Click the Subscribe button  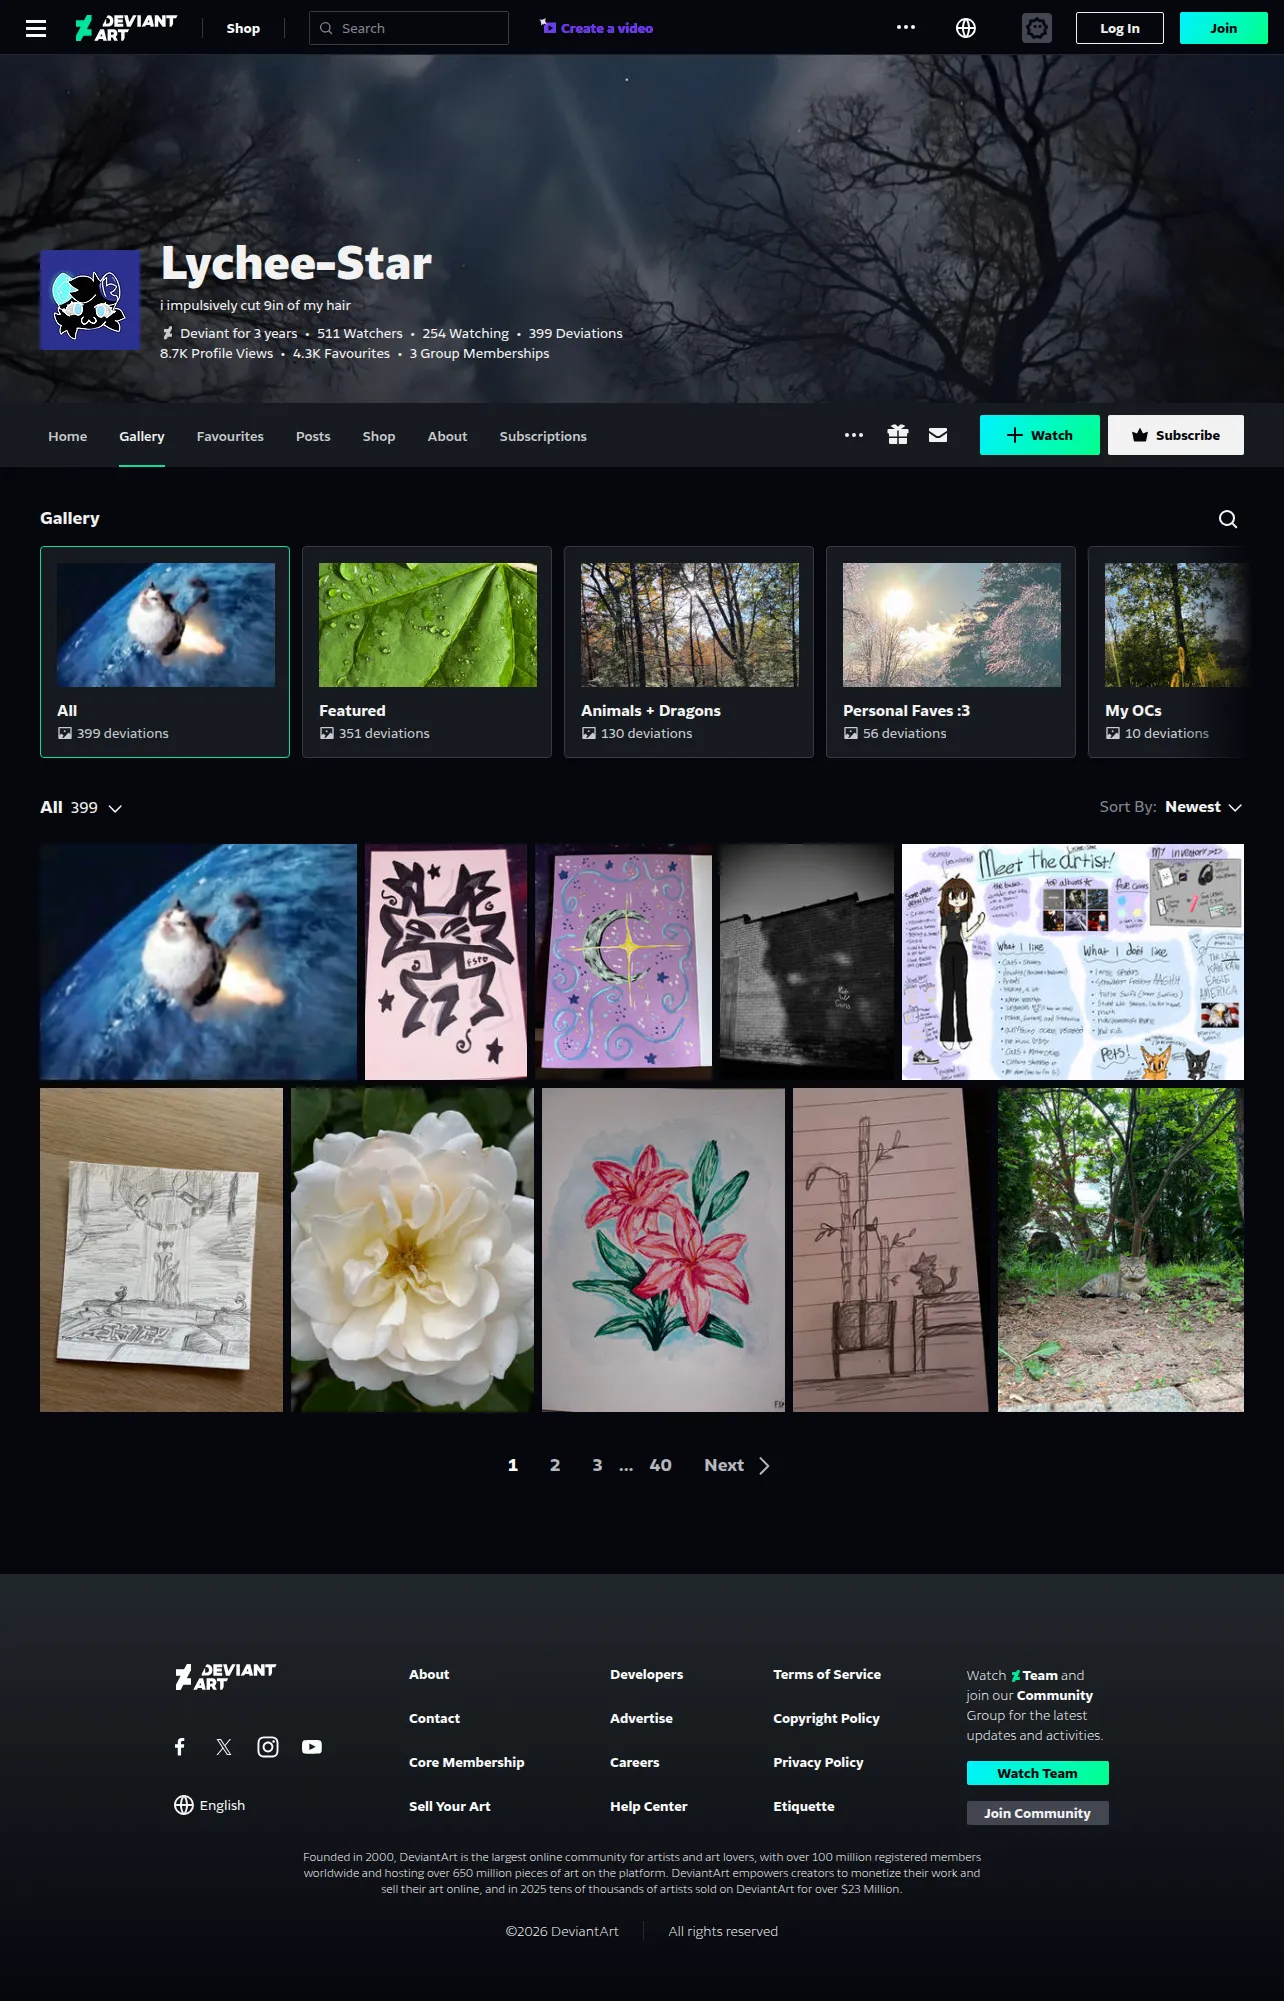pos(1176,435)
